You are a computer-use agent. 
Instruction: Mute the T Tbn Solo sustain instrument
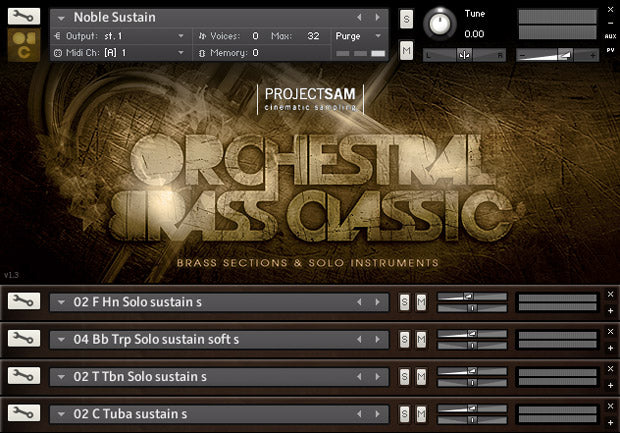[422, 377]
